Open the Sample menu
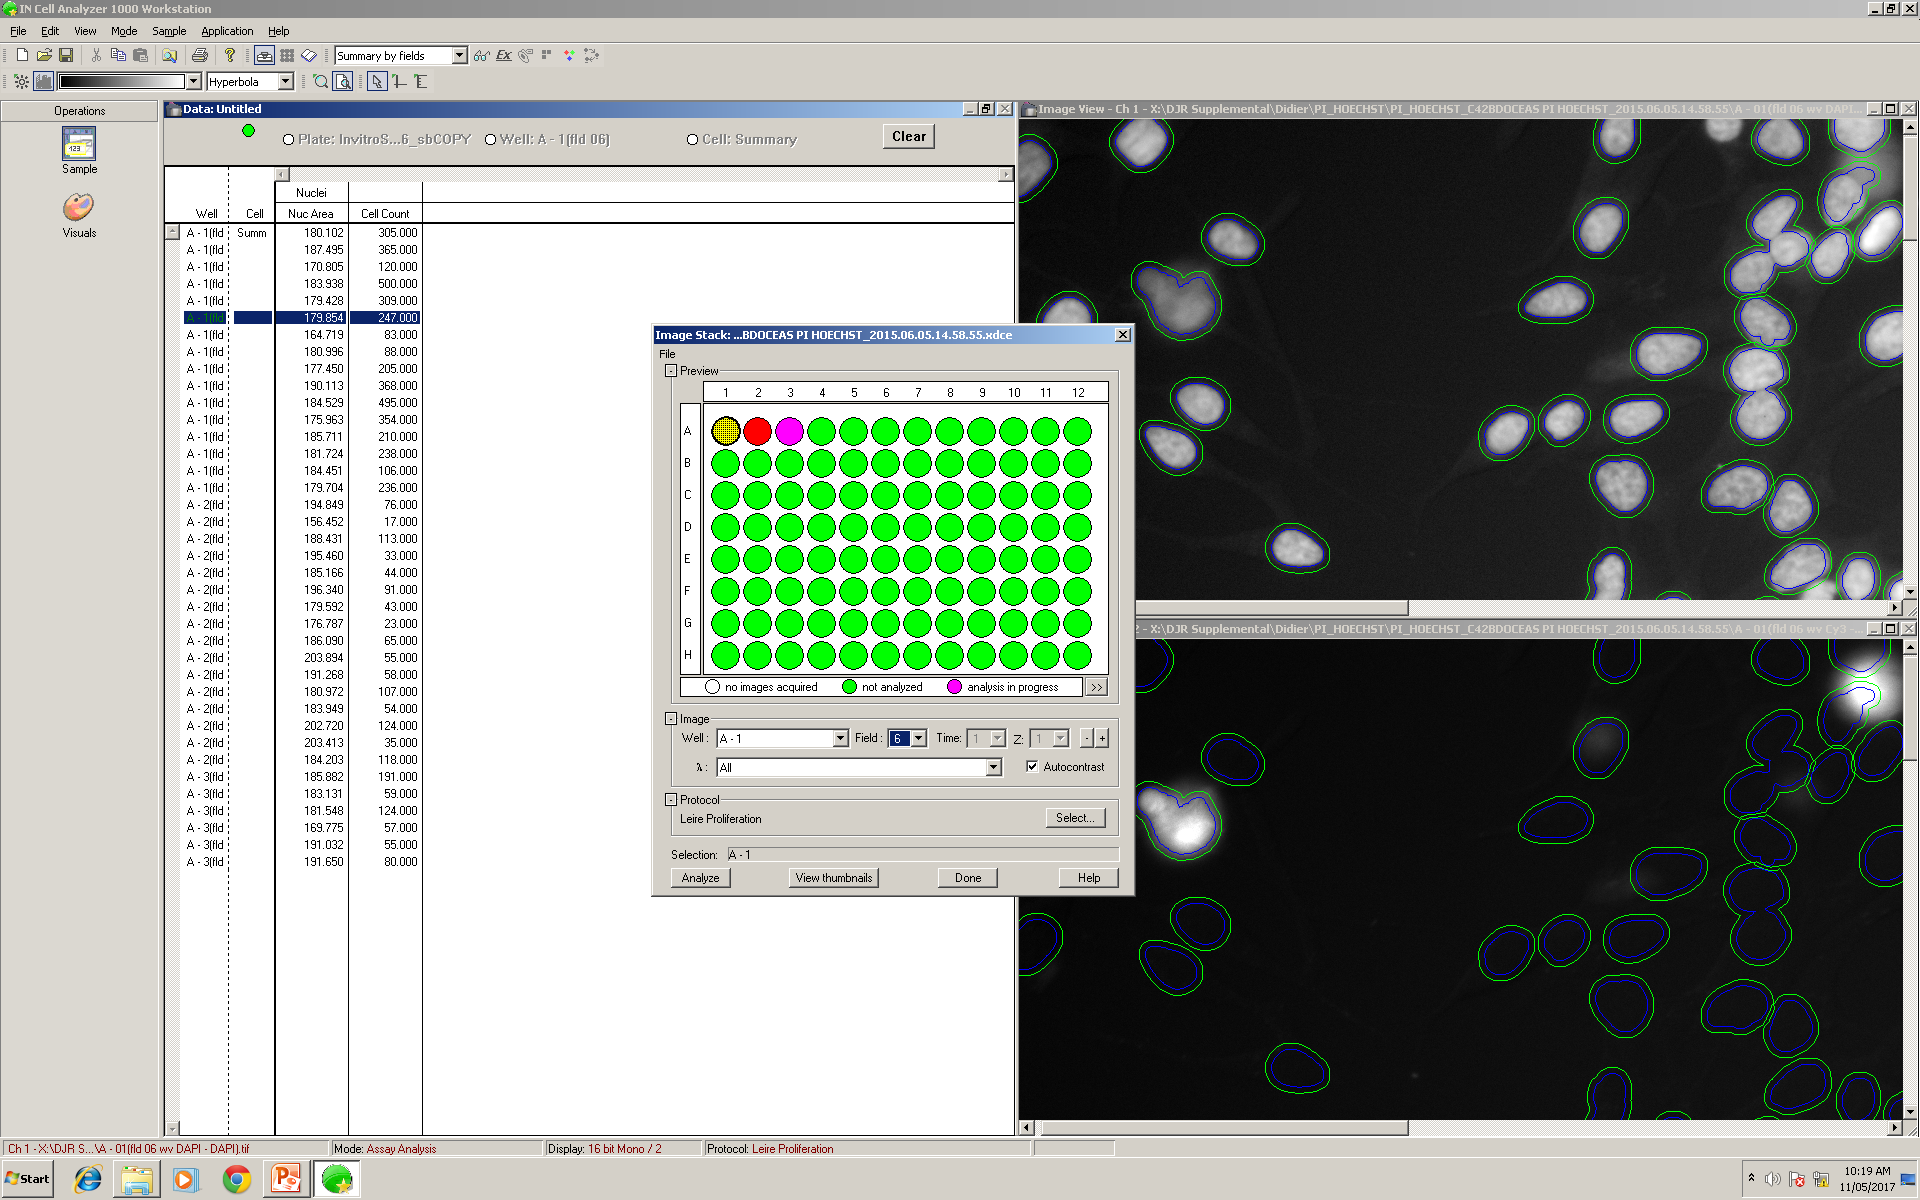The image size is (1920, 1200). click(x=169, y=31)
